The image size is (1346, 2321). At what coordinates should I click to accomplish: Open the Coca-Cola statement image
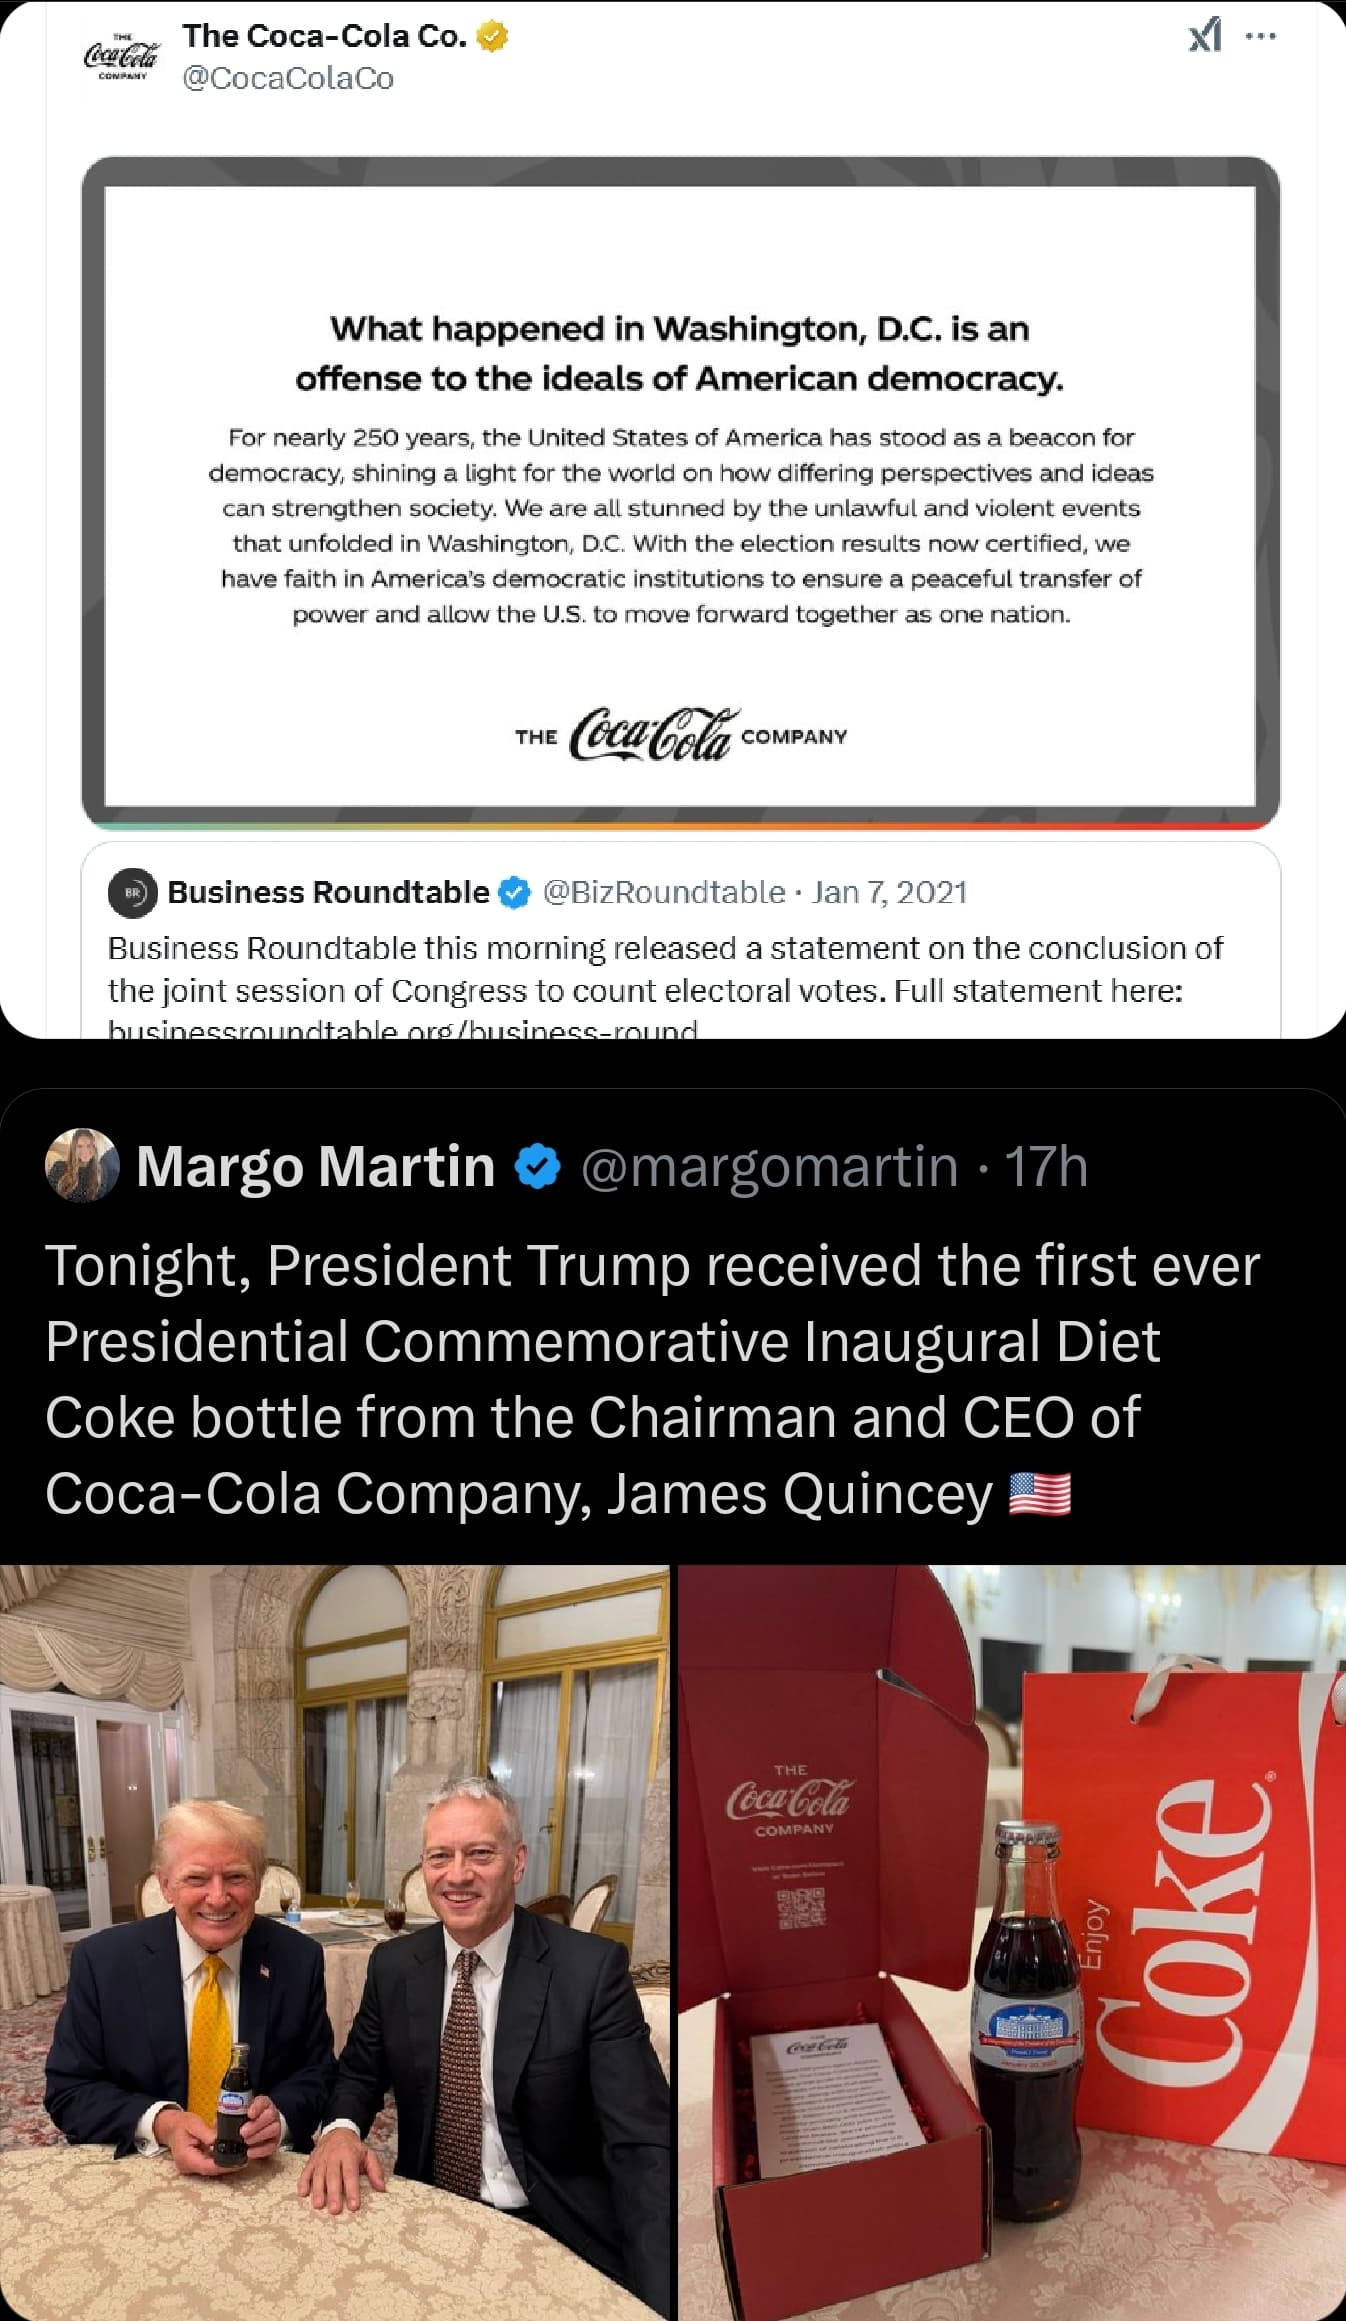680,493
